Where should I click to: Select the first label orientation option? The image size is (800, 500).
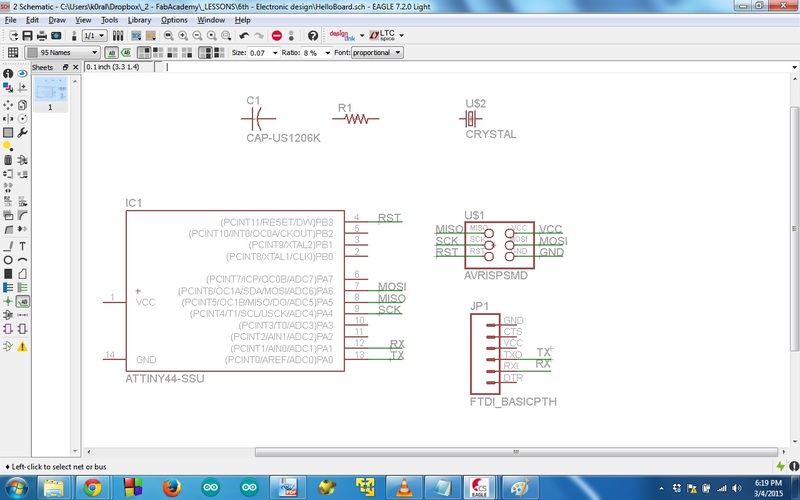tap(144, 53)
